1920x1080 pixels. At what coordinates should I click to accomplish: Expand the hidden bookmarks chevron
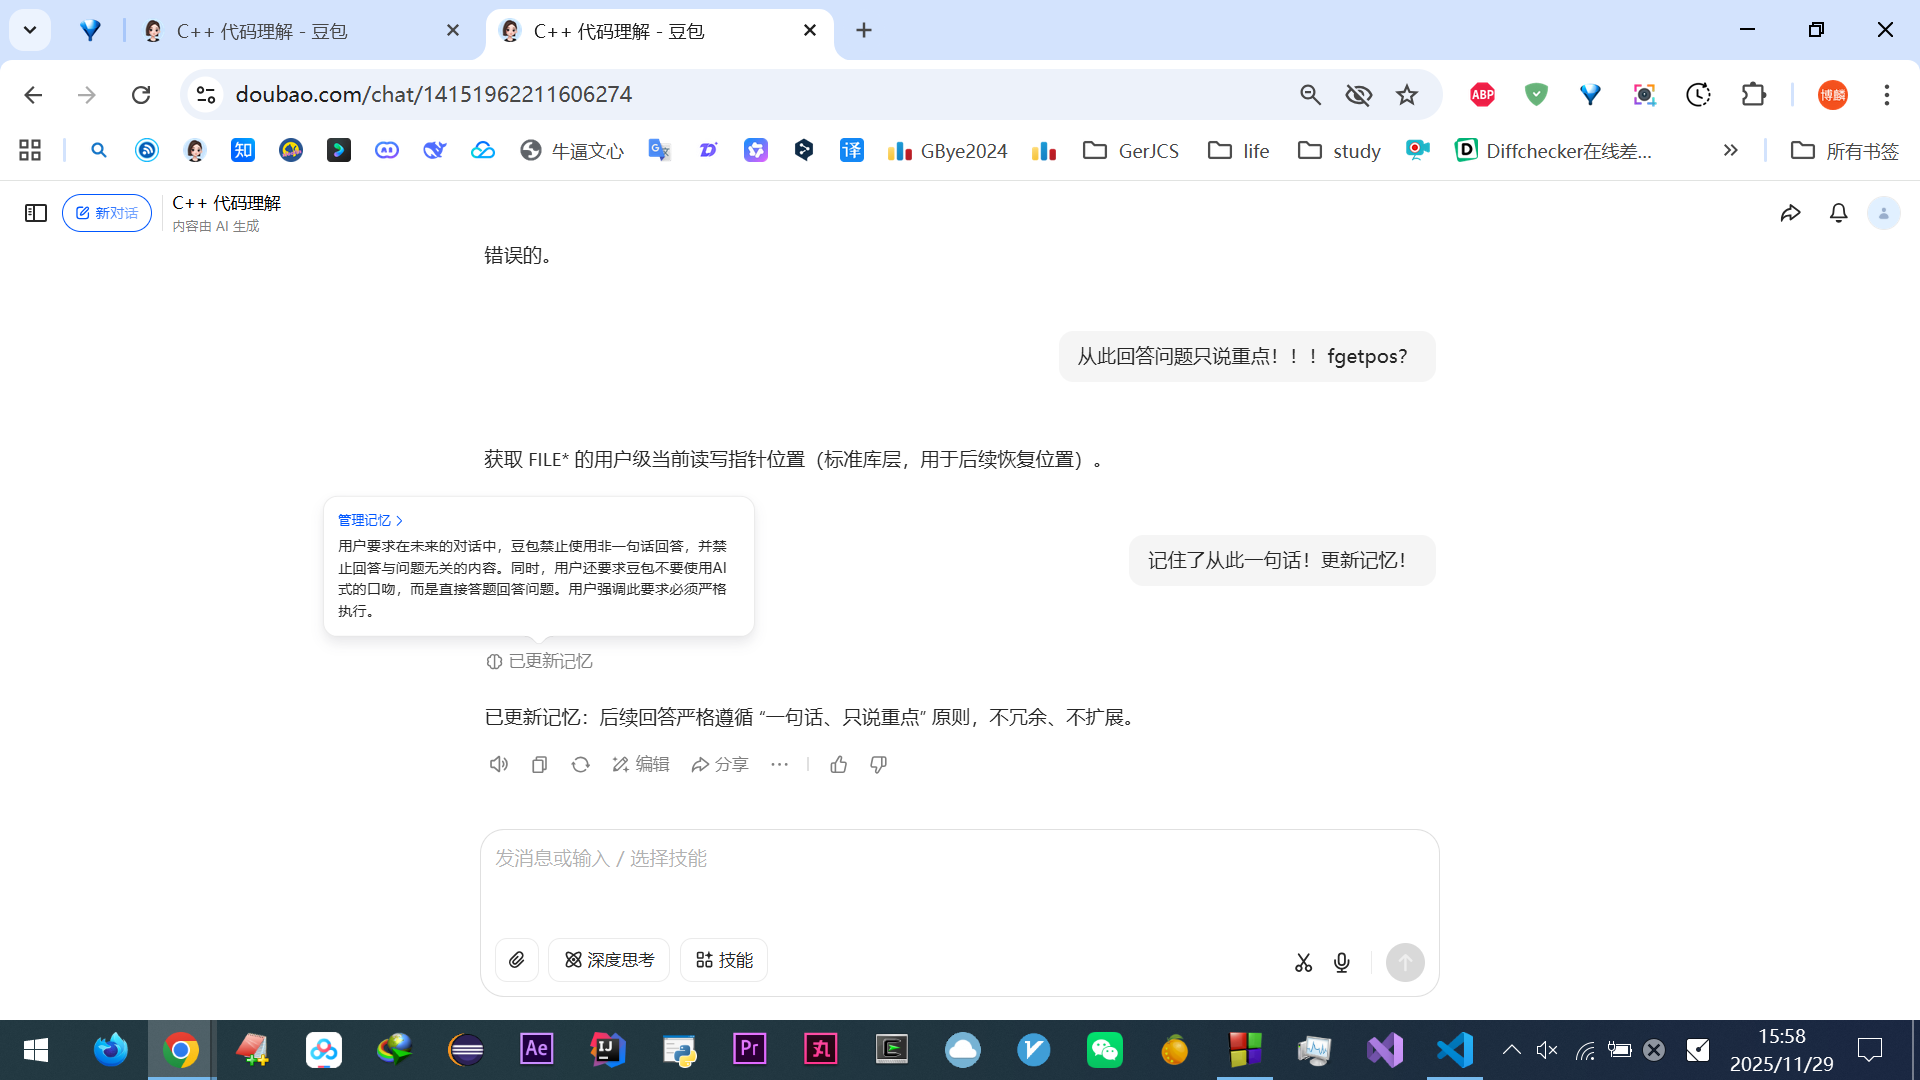(1730, 150)
